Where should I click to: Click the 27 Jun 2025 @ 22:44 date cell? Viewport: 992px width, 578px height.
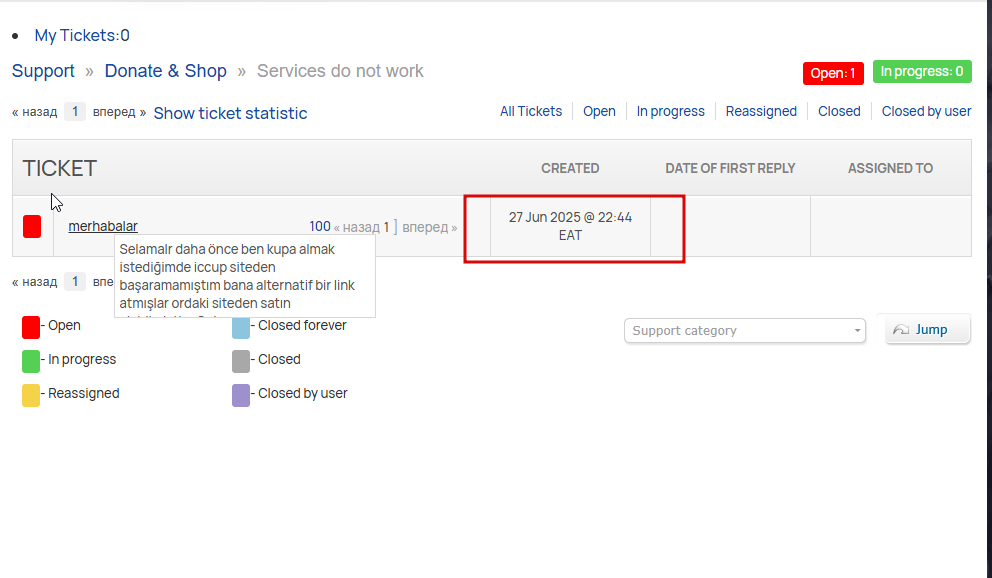[570, 226]
